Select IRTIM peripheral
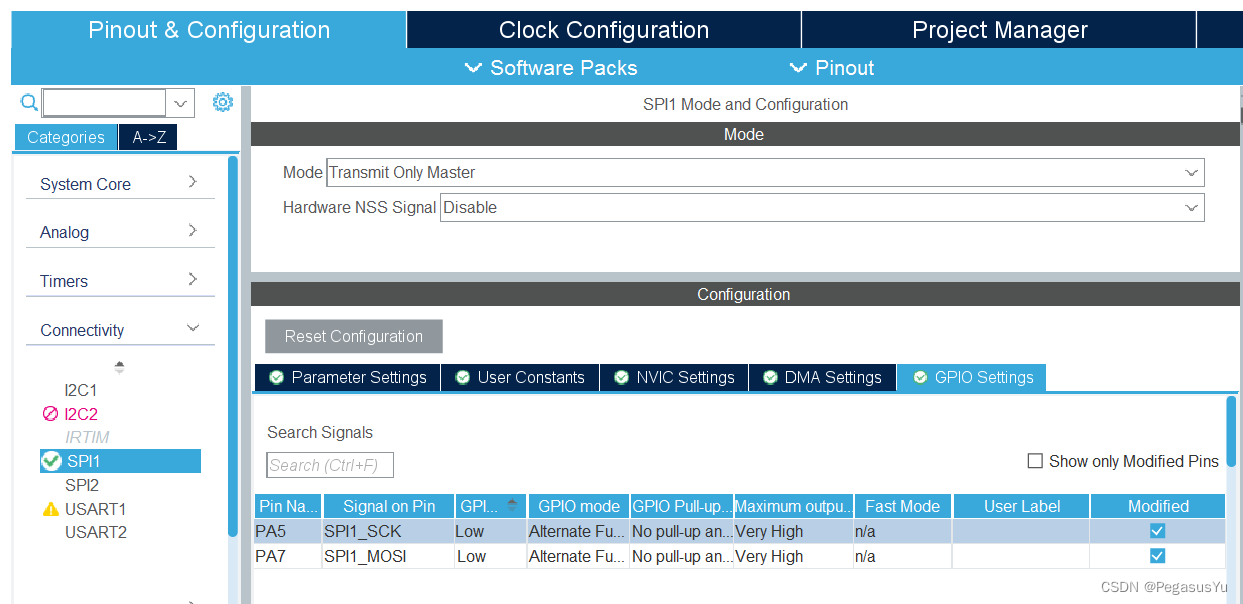Image resolution: width=1243 pixels, height=604 pixels. (87, 437)
